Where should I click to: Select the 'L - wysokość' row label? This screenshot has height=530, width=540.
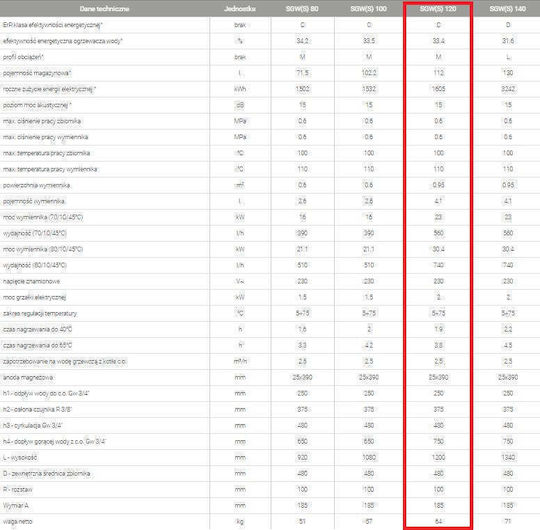pyautogui.click(x=20, y=458)
